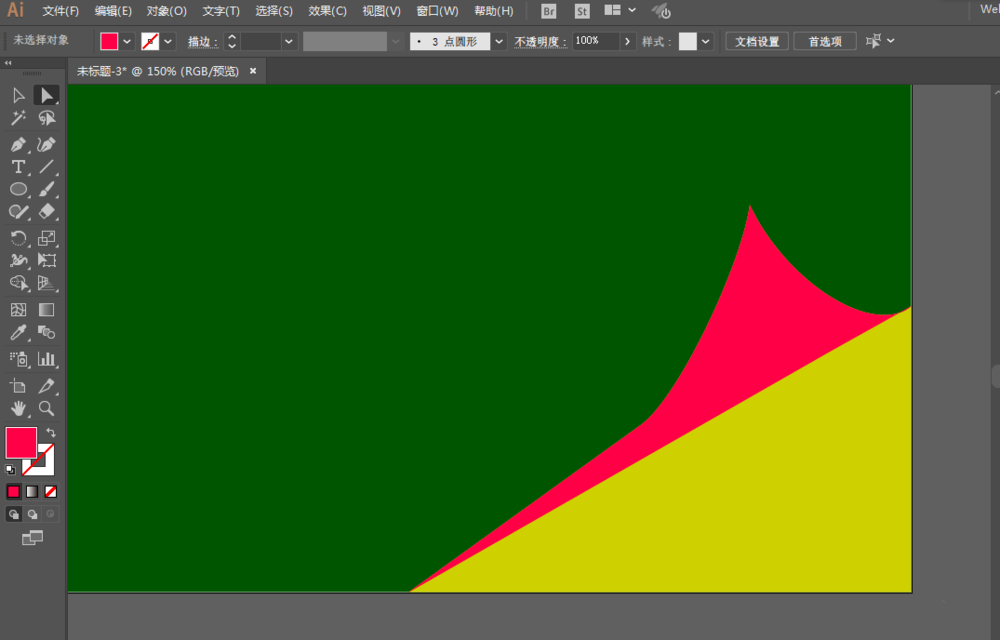Select the Artboard tool
Image resolution: width=1000 pixels, height=640 pixels.
click(x=18, y=386)
